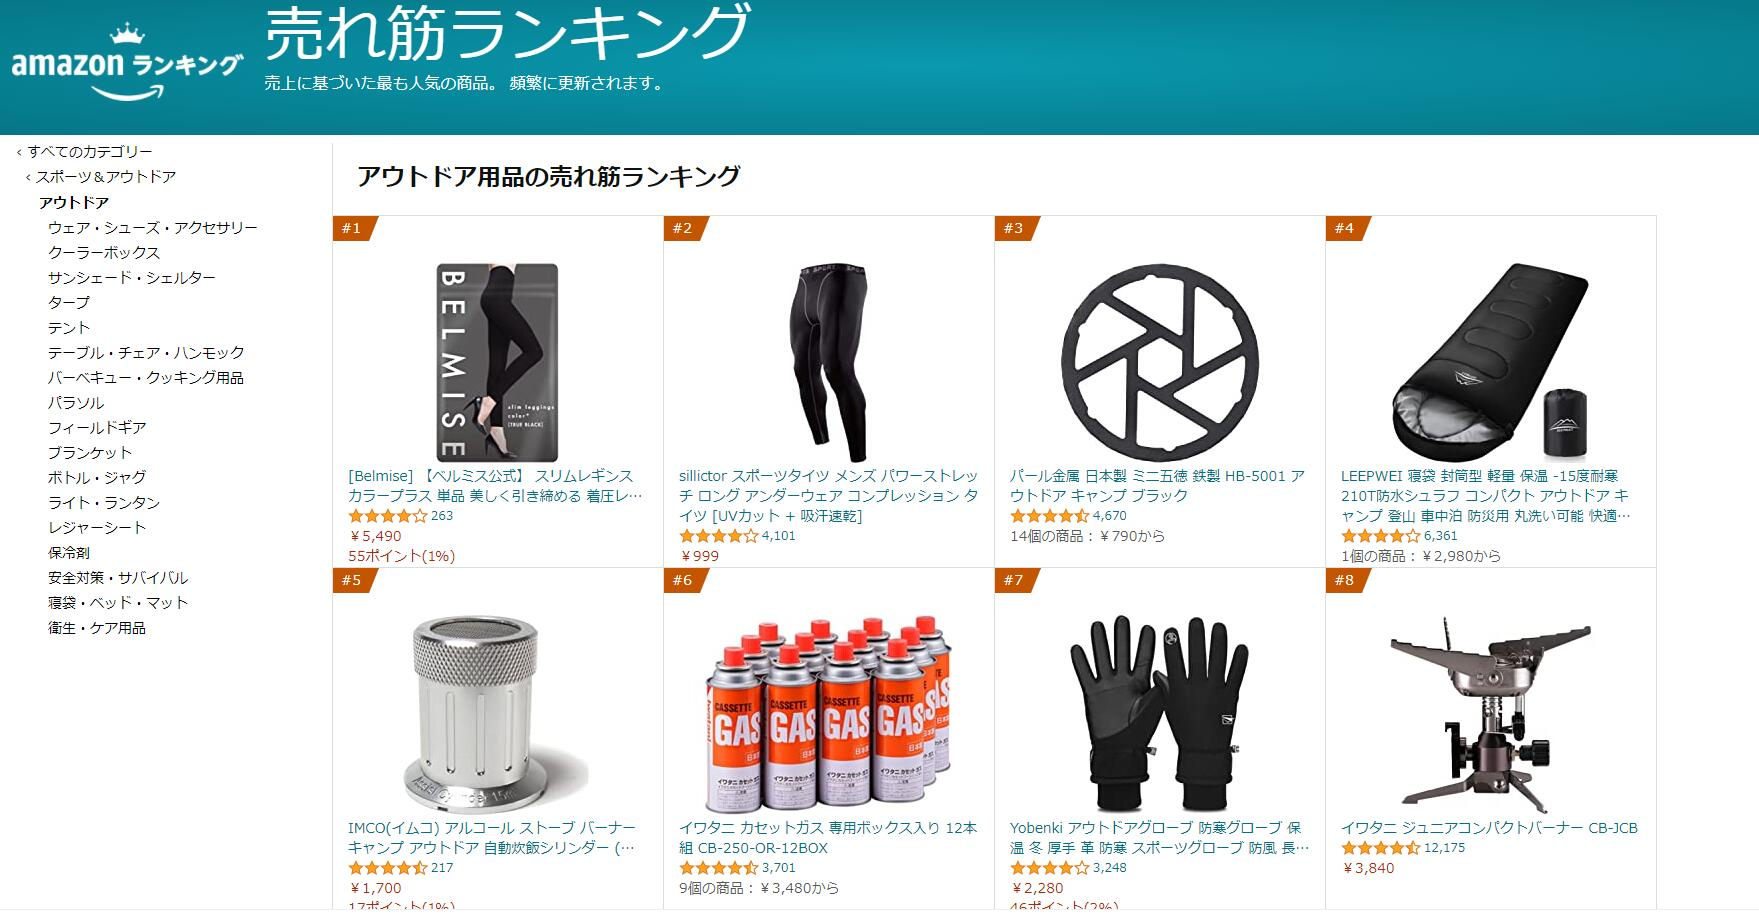Select ライト・ランタン in sidebar
Image resolution: width=1759 pixels, height=915 pixels.
(104, 503)
